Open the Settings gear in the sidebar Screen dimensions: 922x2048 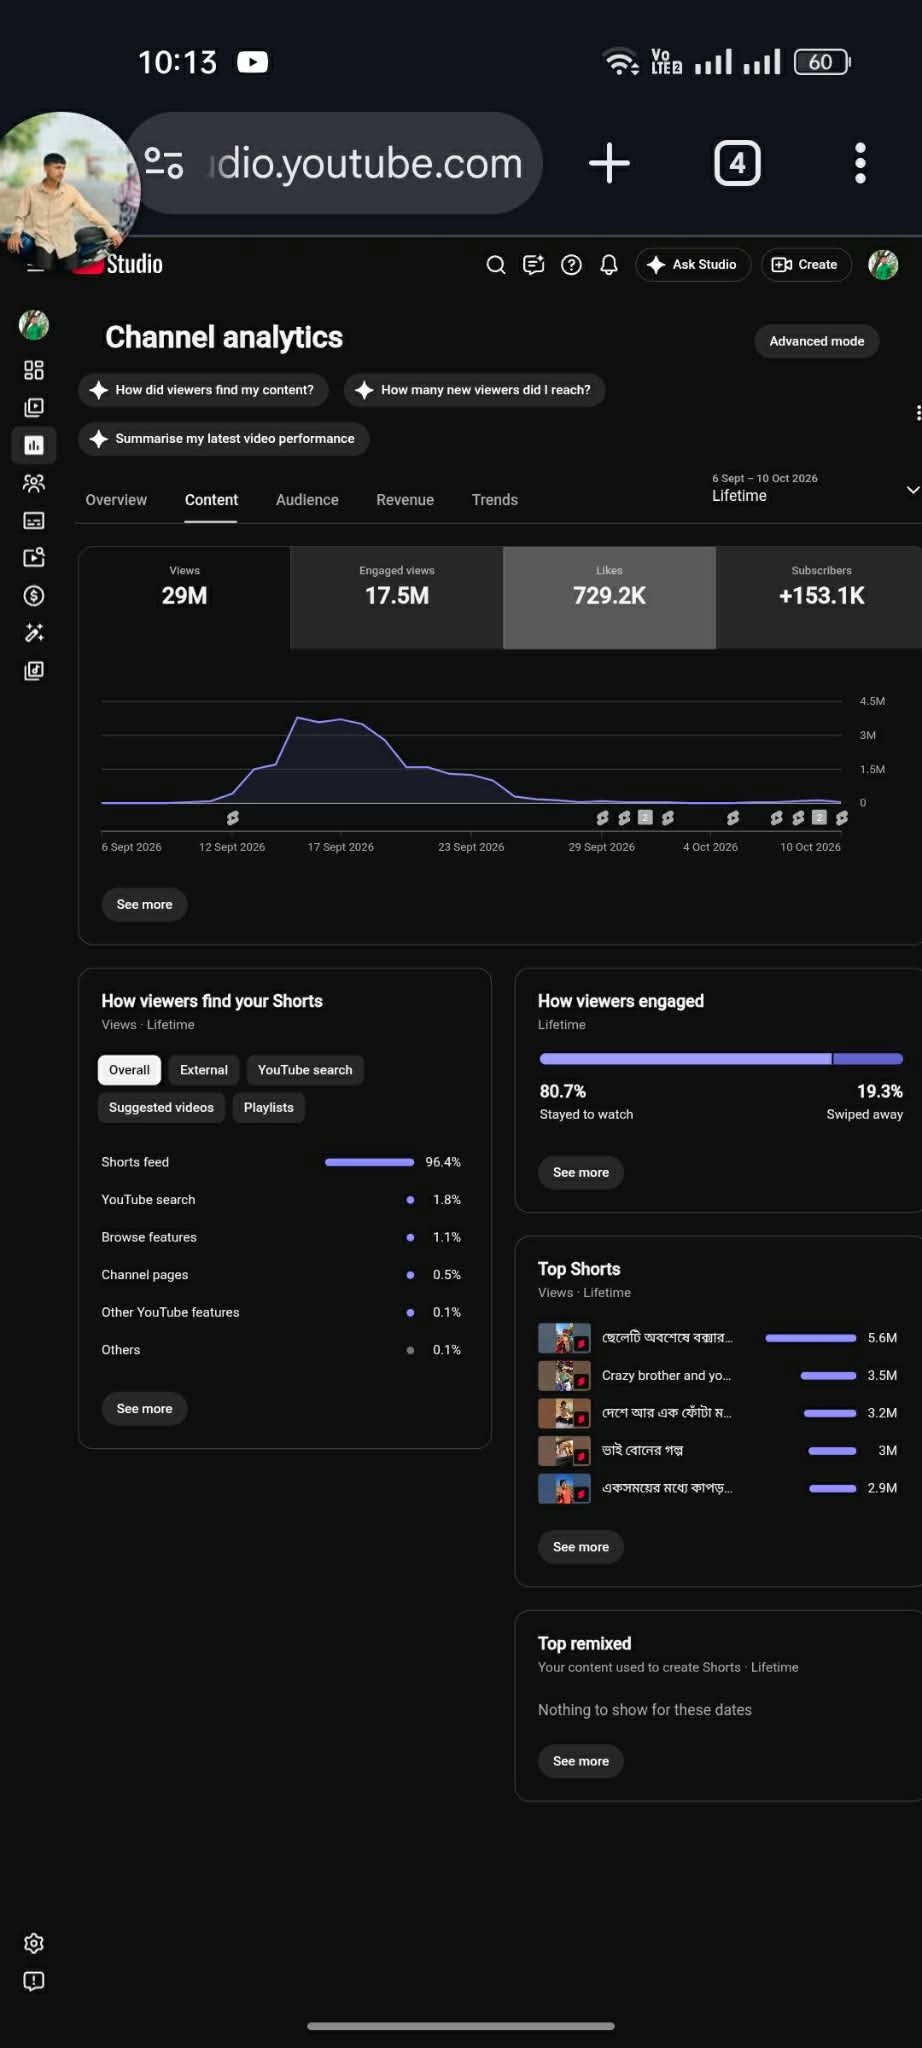[34, 1943]
